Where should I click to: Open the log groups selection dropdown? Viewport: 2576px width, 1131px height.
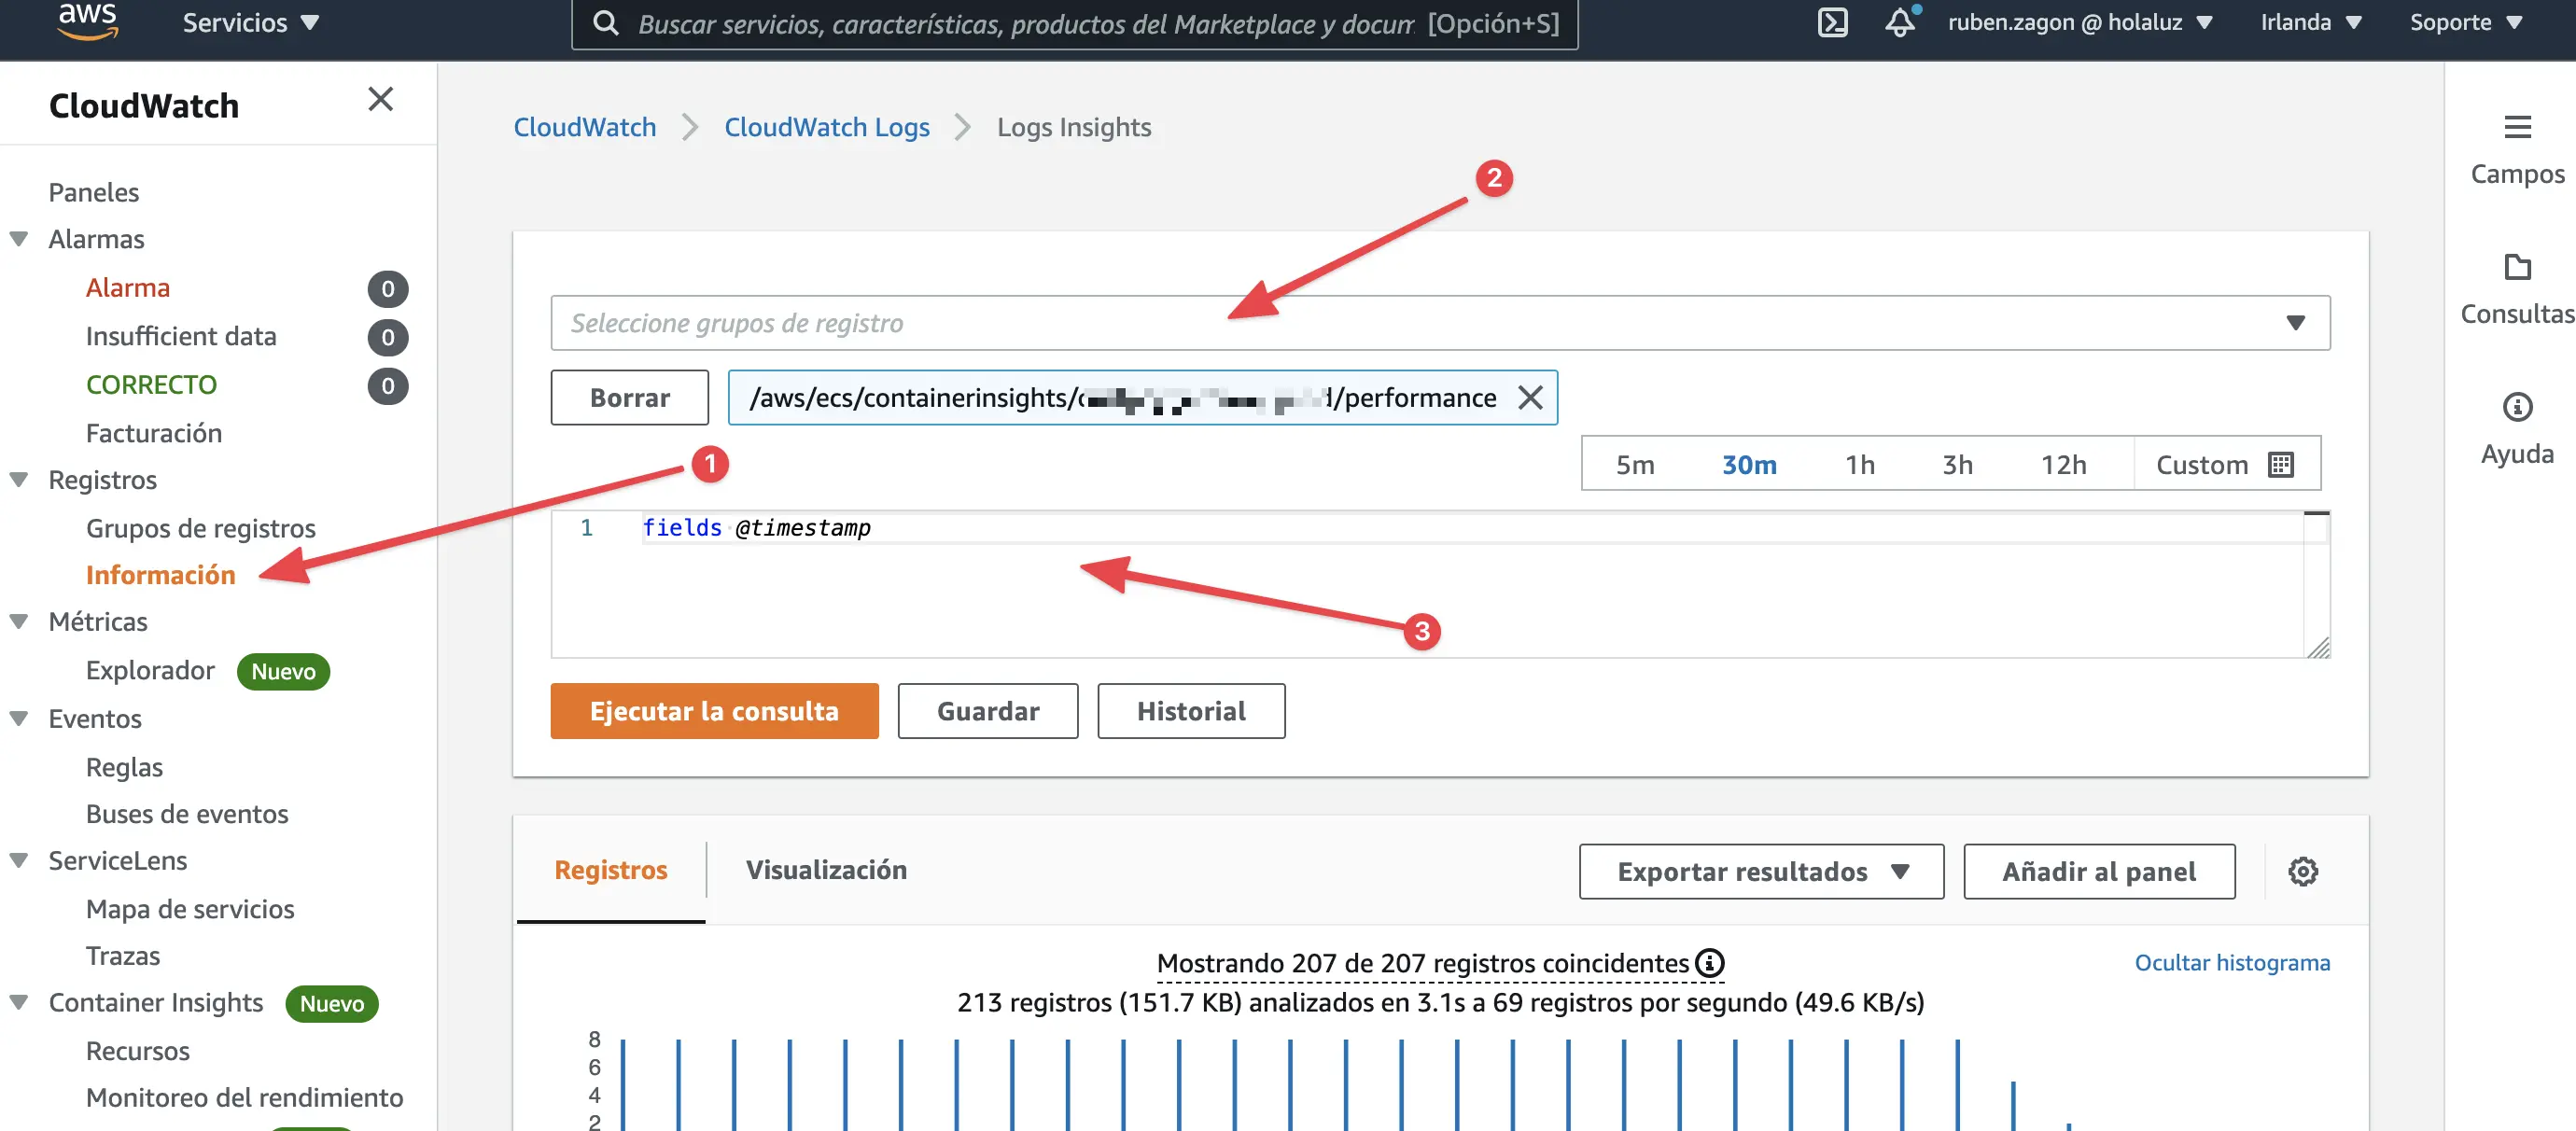(1440, 323)
